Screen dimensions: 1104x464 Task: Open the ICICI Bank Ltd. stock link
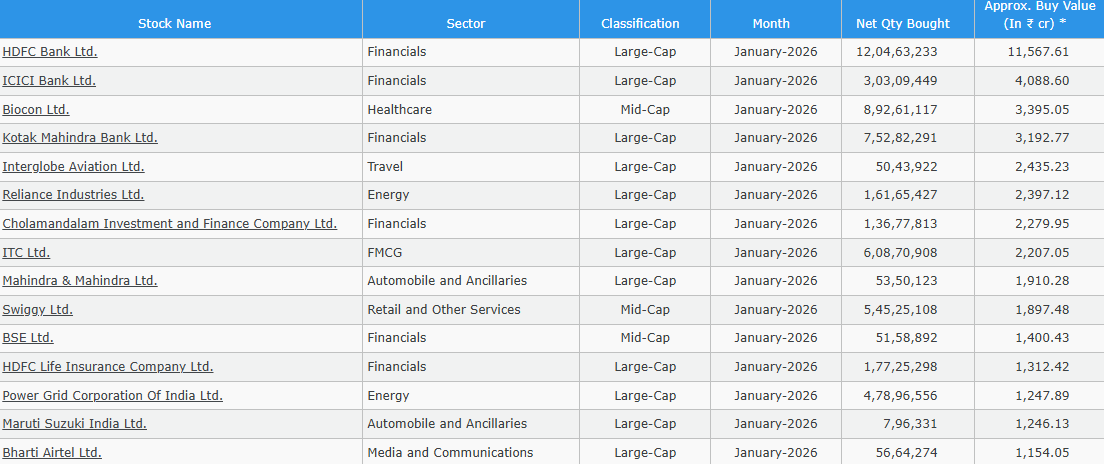coord(49,81)
